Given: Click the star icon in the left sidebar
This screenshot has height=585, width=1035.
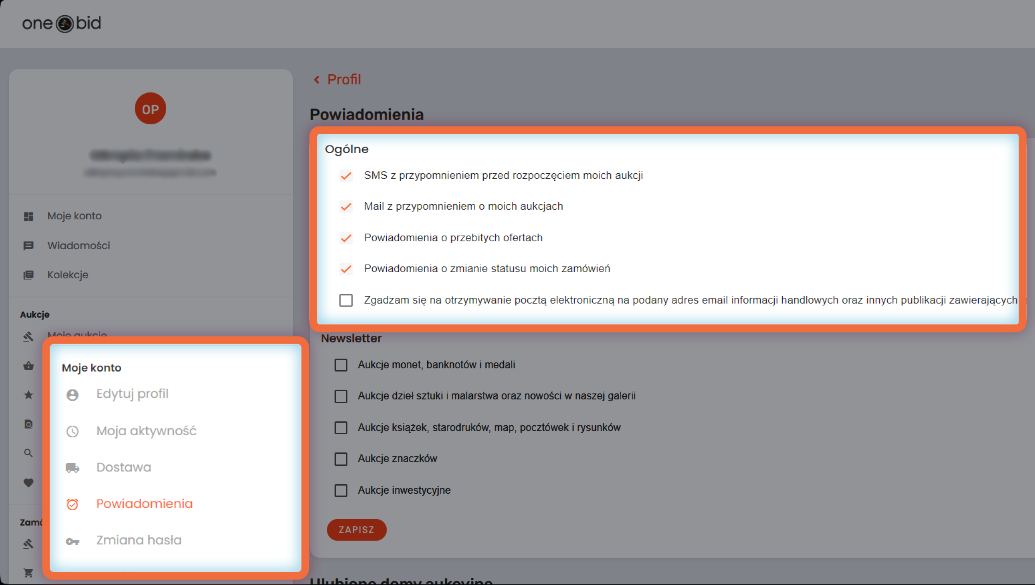Looking at the screenshot, I should (x=28, y=395).
